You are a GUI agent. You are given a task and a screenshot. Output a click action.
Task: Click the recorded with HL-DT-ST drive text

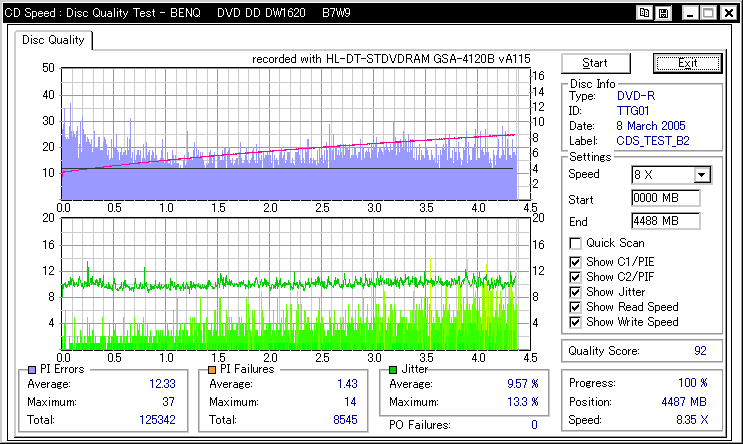click(391, 59)
